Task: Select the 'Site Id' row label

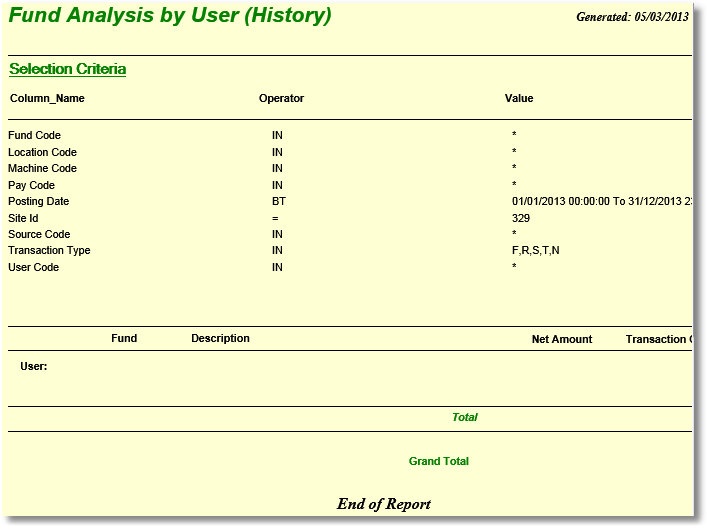Action: click(23, 218)
